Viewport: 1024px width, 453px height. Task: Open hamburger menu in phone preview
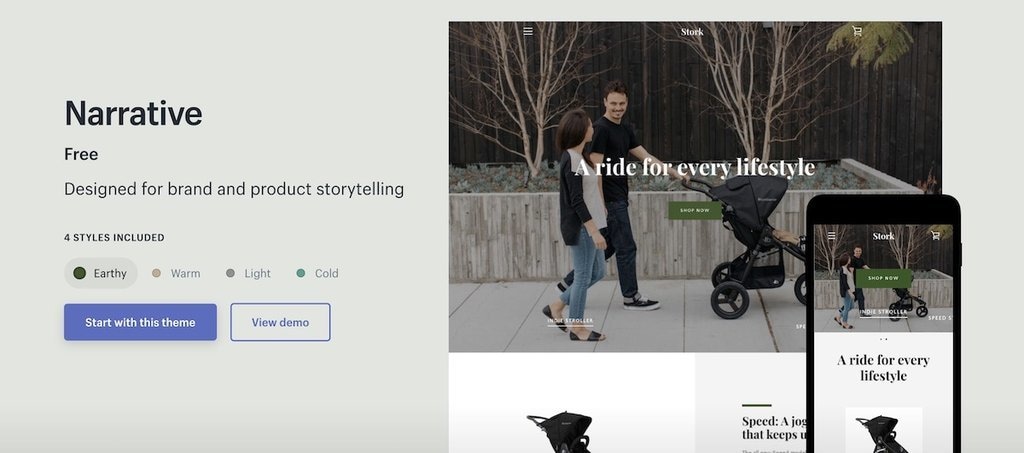(x=831, y=236)
